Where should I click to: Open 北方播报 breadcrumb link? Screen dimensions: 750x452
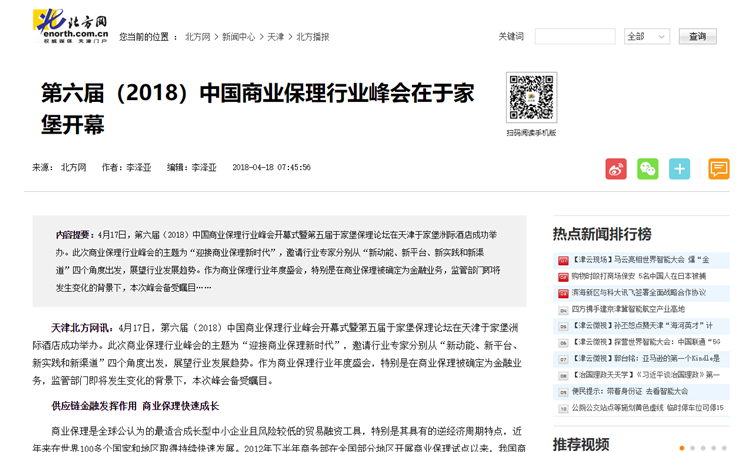click(x=313, y=37)
